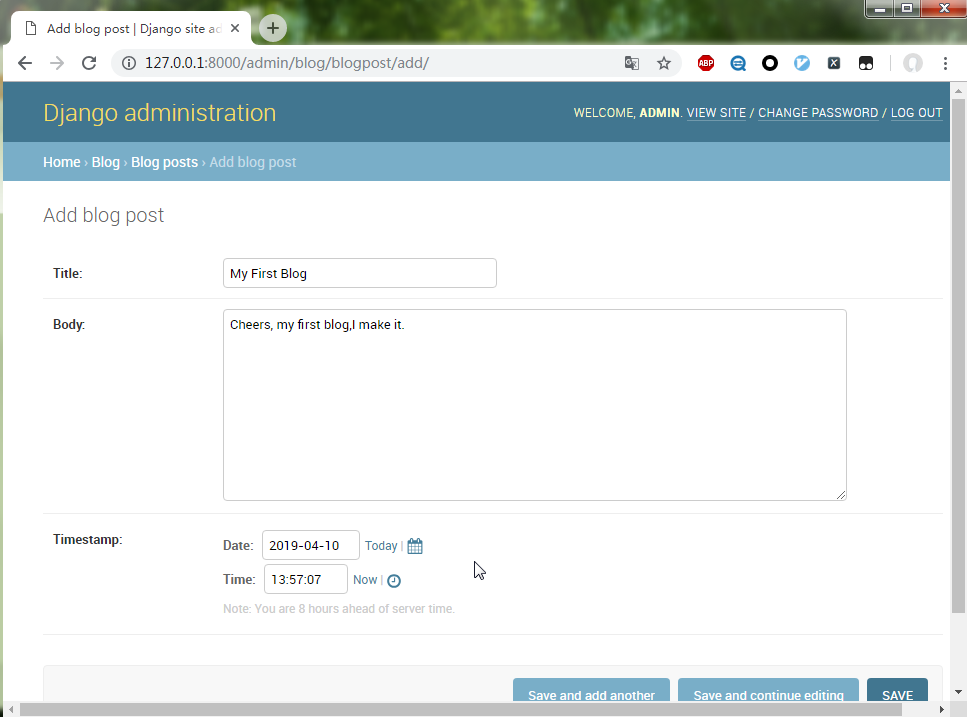The height and width of the screenshot is (717, 967).
Task: Open the blue chat-bubble extension icon
Action: point(738,63)
